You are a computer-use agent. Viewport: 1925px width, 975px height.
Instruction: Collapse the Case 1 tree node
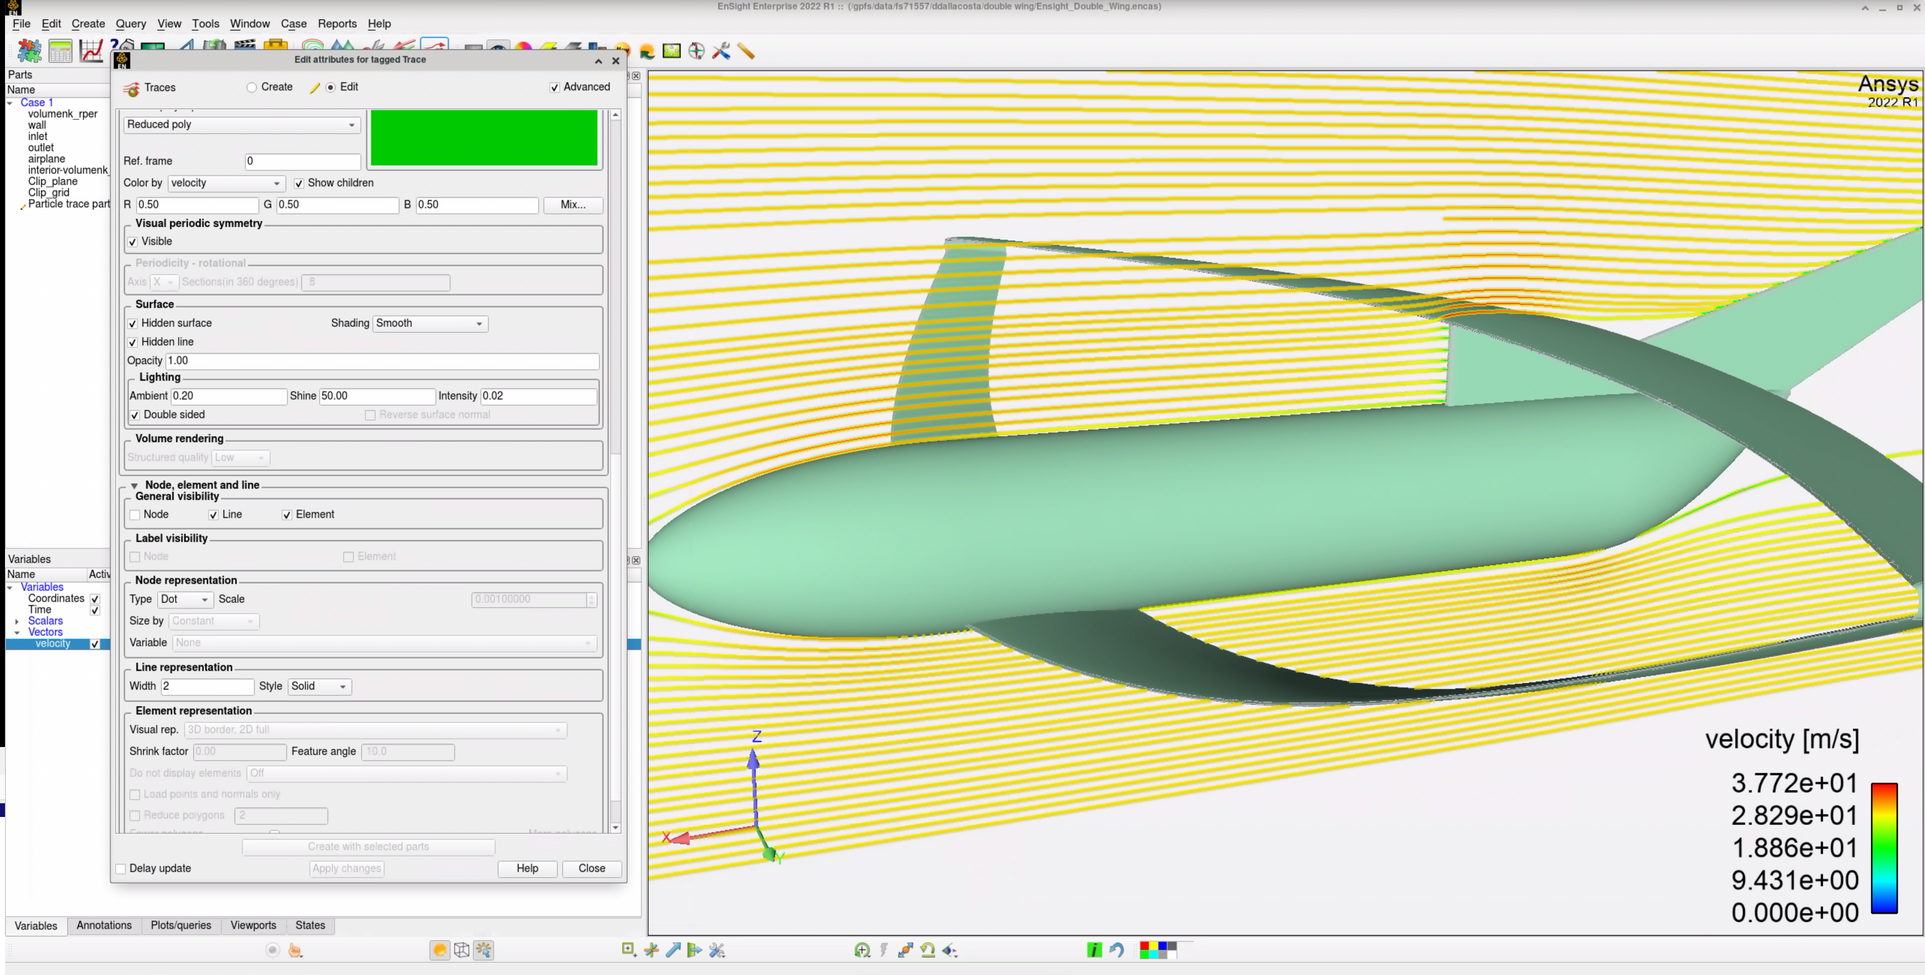tap(11, 103)
